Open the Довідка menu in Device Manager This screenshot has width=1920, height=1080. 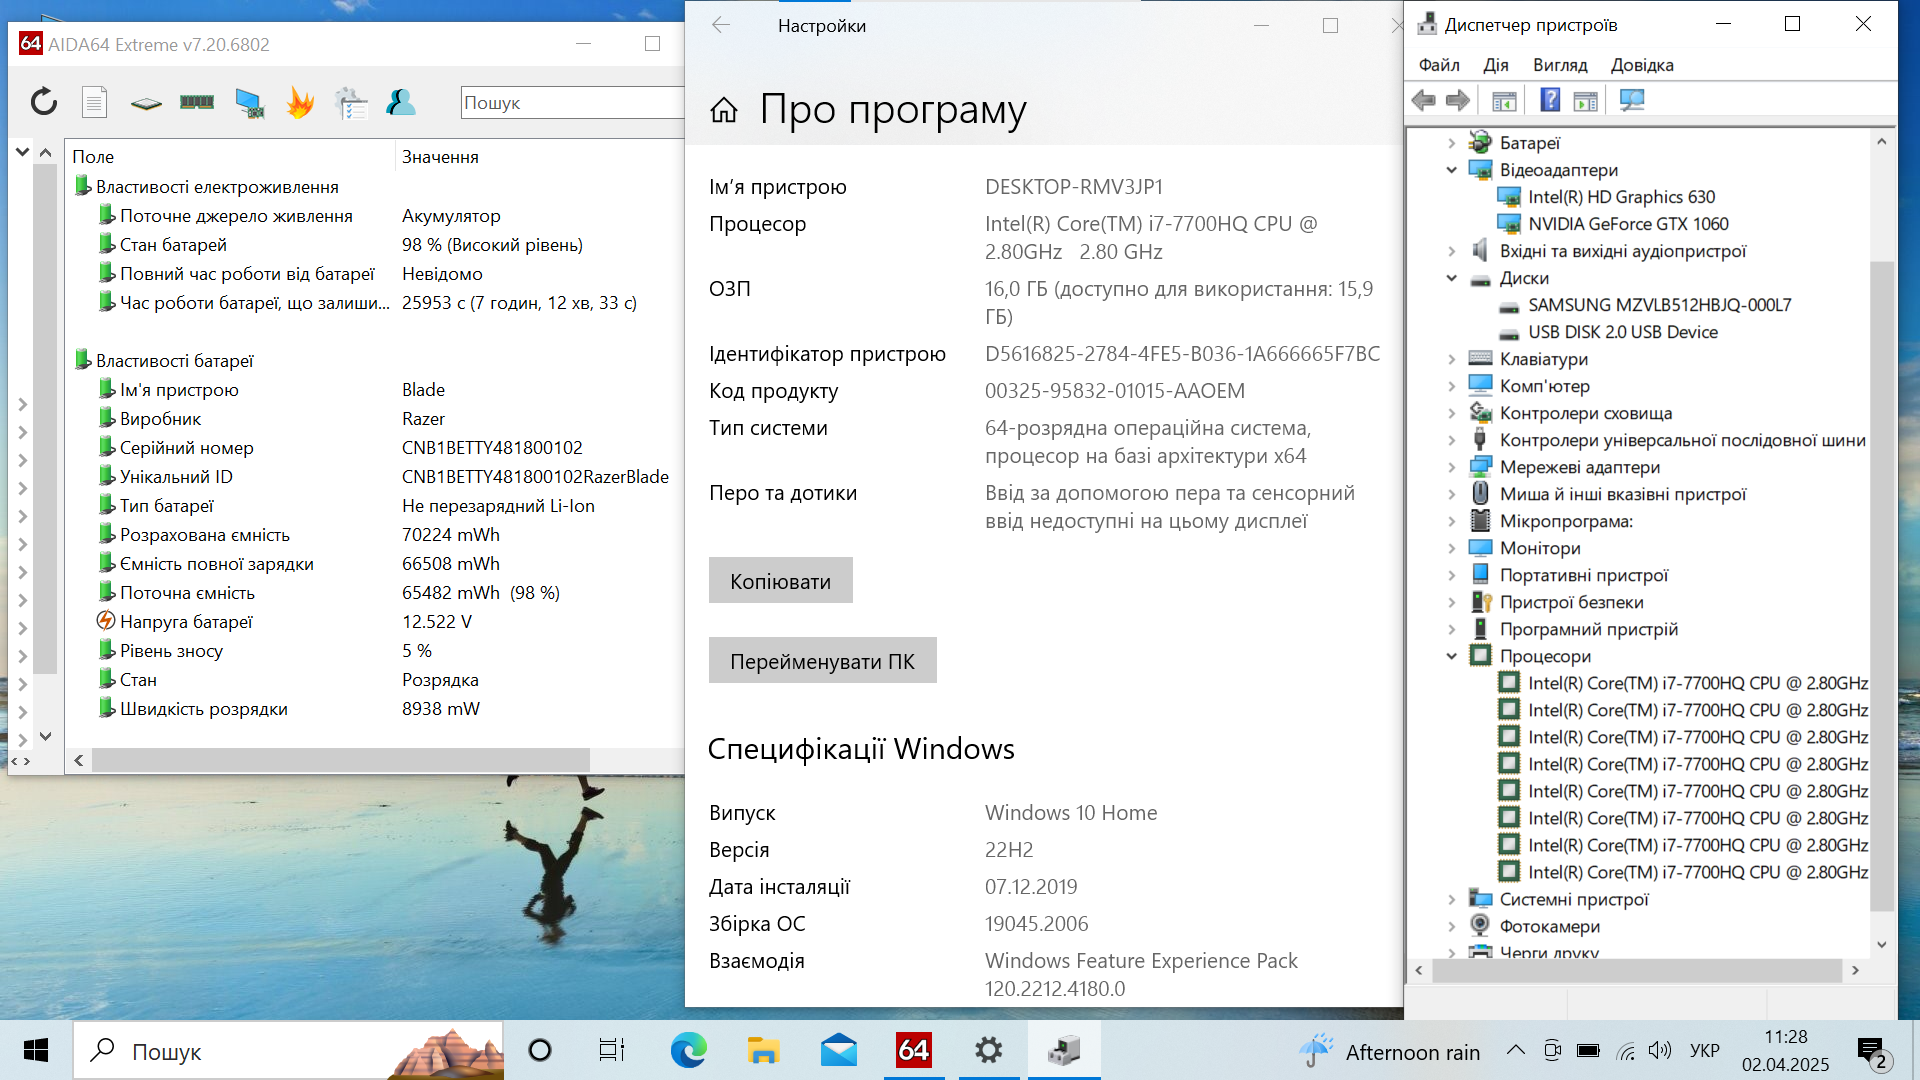coord(1642,65)
